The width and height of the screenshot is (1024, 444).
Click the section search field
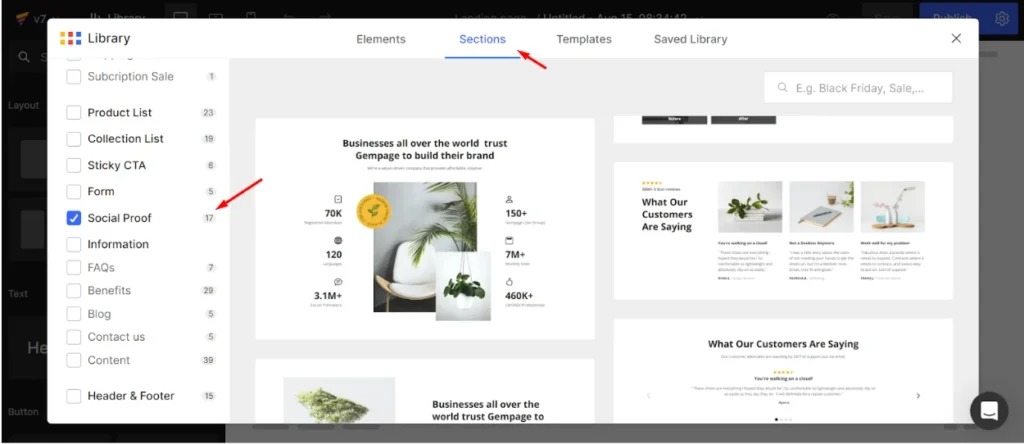click(x=858, y=87)
